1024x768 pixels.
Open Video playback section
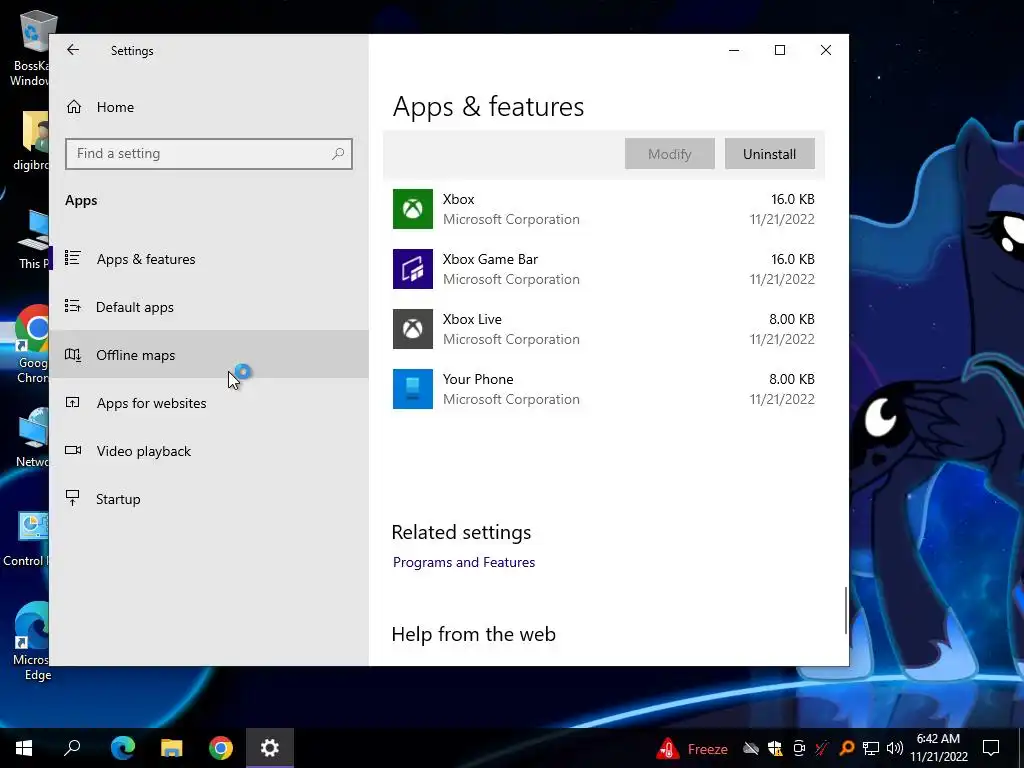click(x=209, y=451)
